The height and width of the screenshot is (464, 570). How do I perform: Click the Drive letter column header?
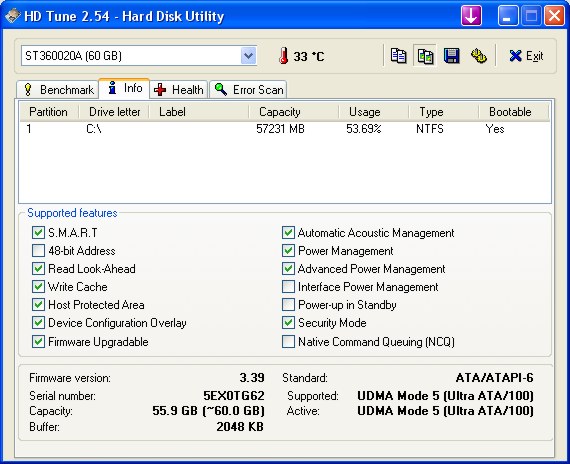click(114, 112)
